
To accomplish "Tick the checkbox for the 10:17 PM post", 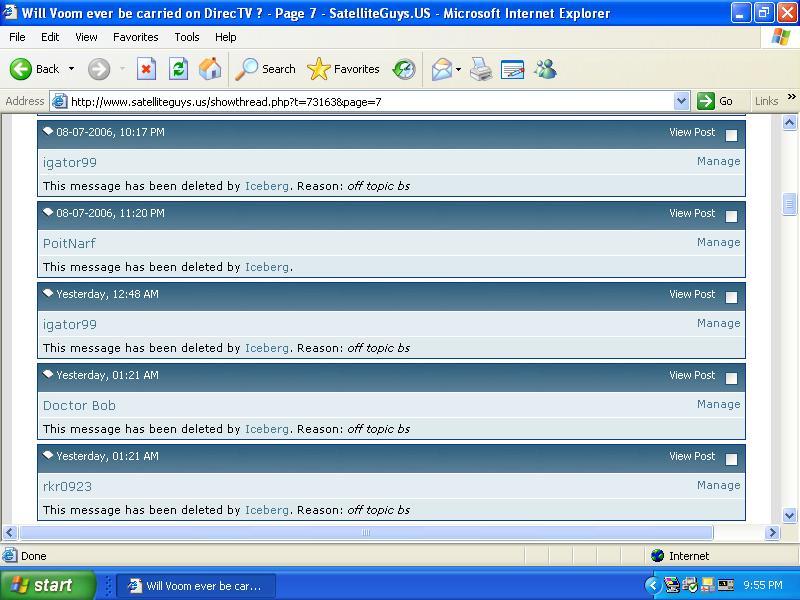I will (731, 135).
